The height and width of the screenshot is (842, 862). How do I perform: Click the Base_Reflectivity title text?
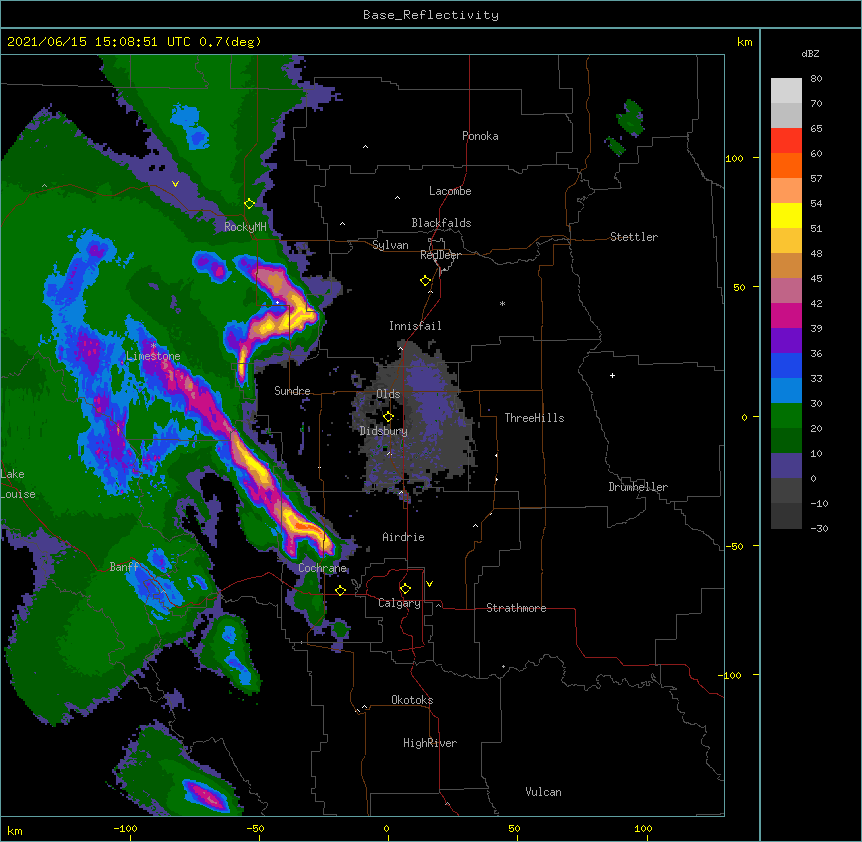[x=431, y=15]
